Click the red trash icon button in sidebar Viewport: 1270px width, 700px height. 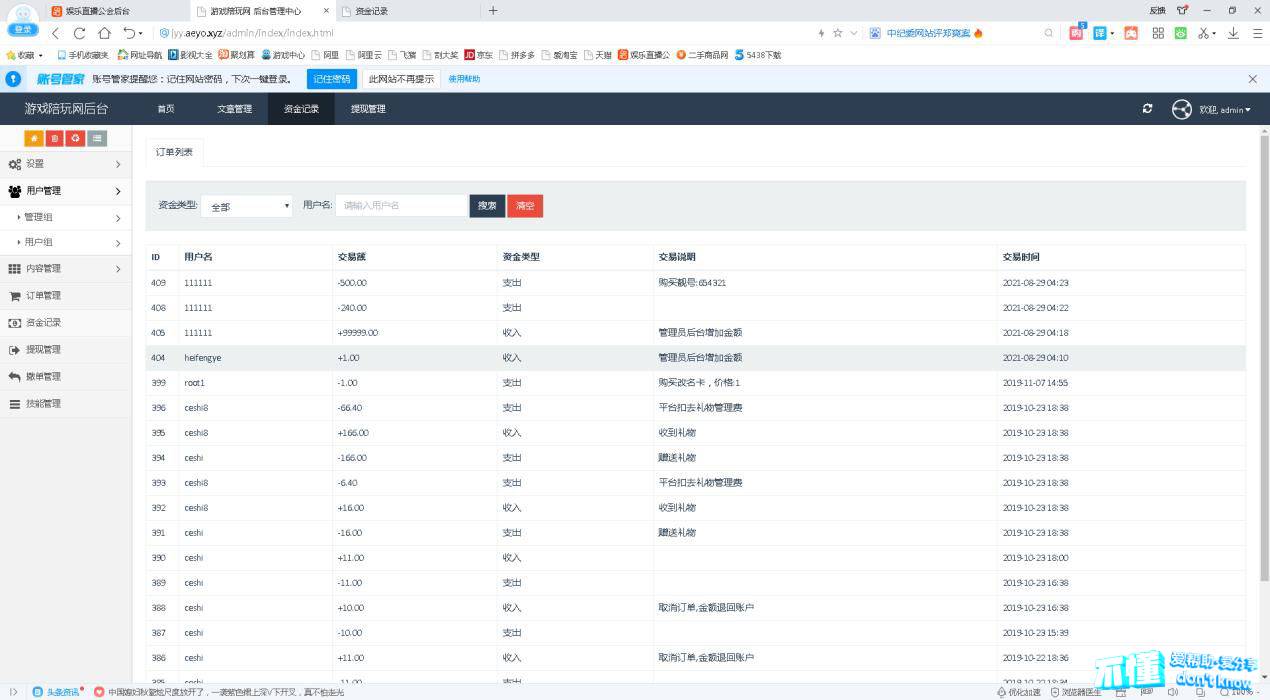tap(55, 138)
